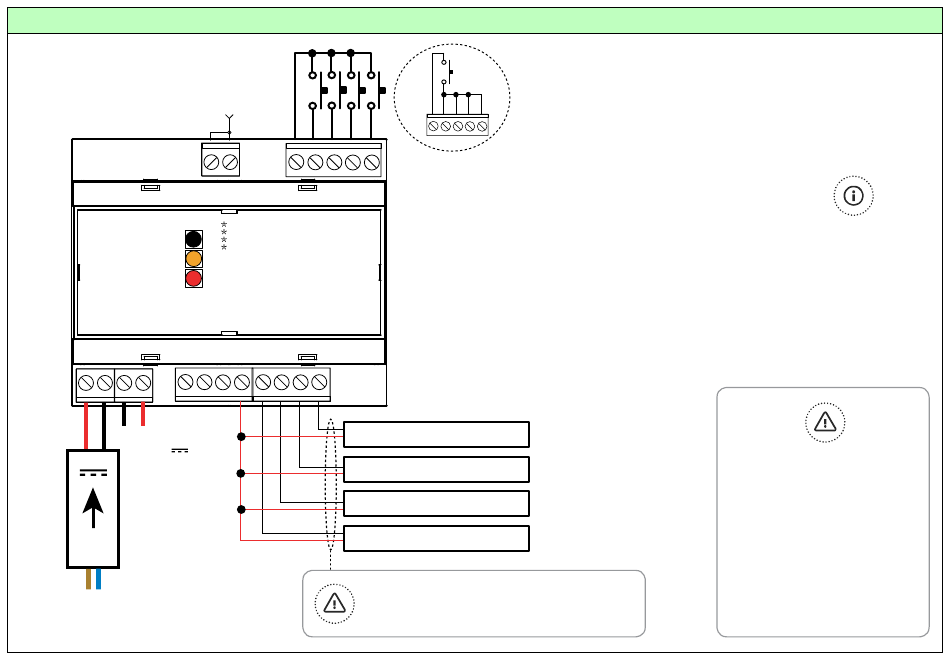The width and height of the screenshot is (950, 660).
Task: Select the red LED indicator on the module
Action: point(193,279)
